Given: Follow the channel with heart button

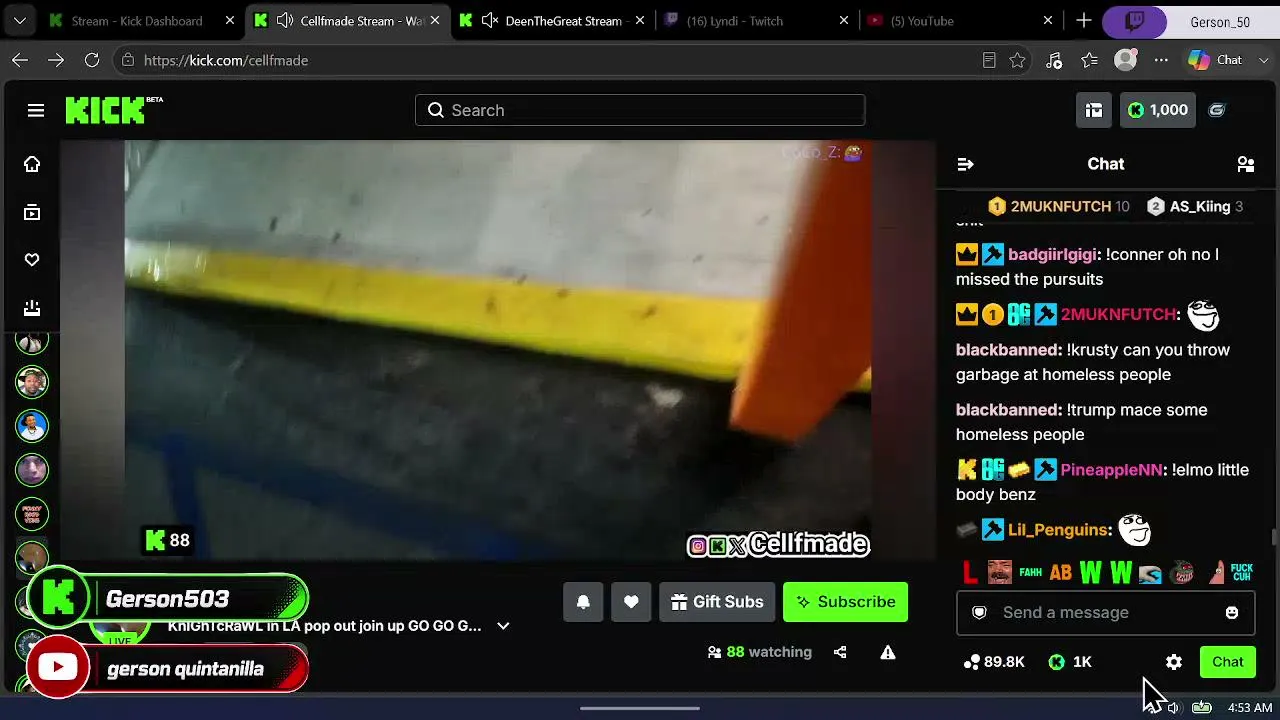Looking at the screenshot, I should (631, 602).
